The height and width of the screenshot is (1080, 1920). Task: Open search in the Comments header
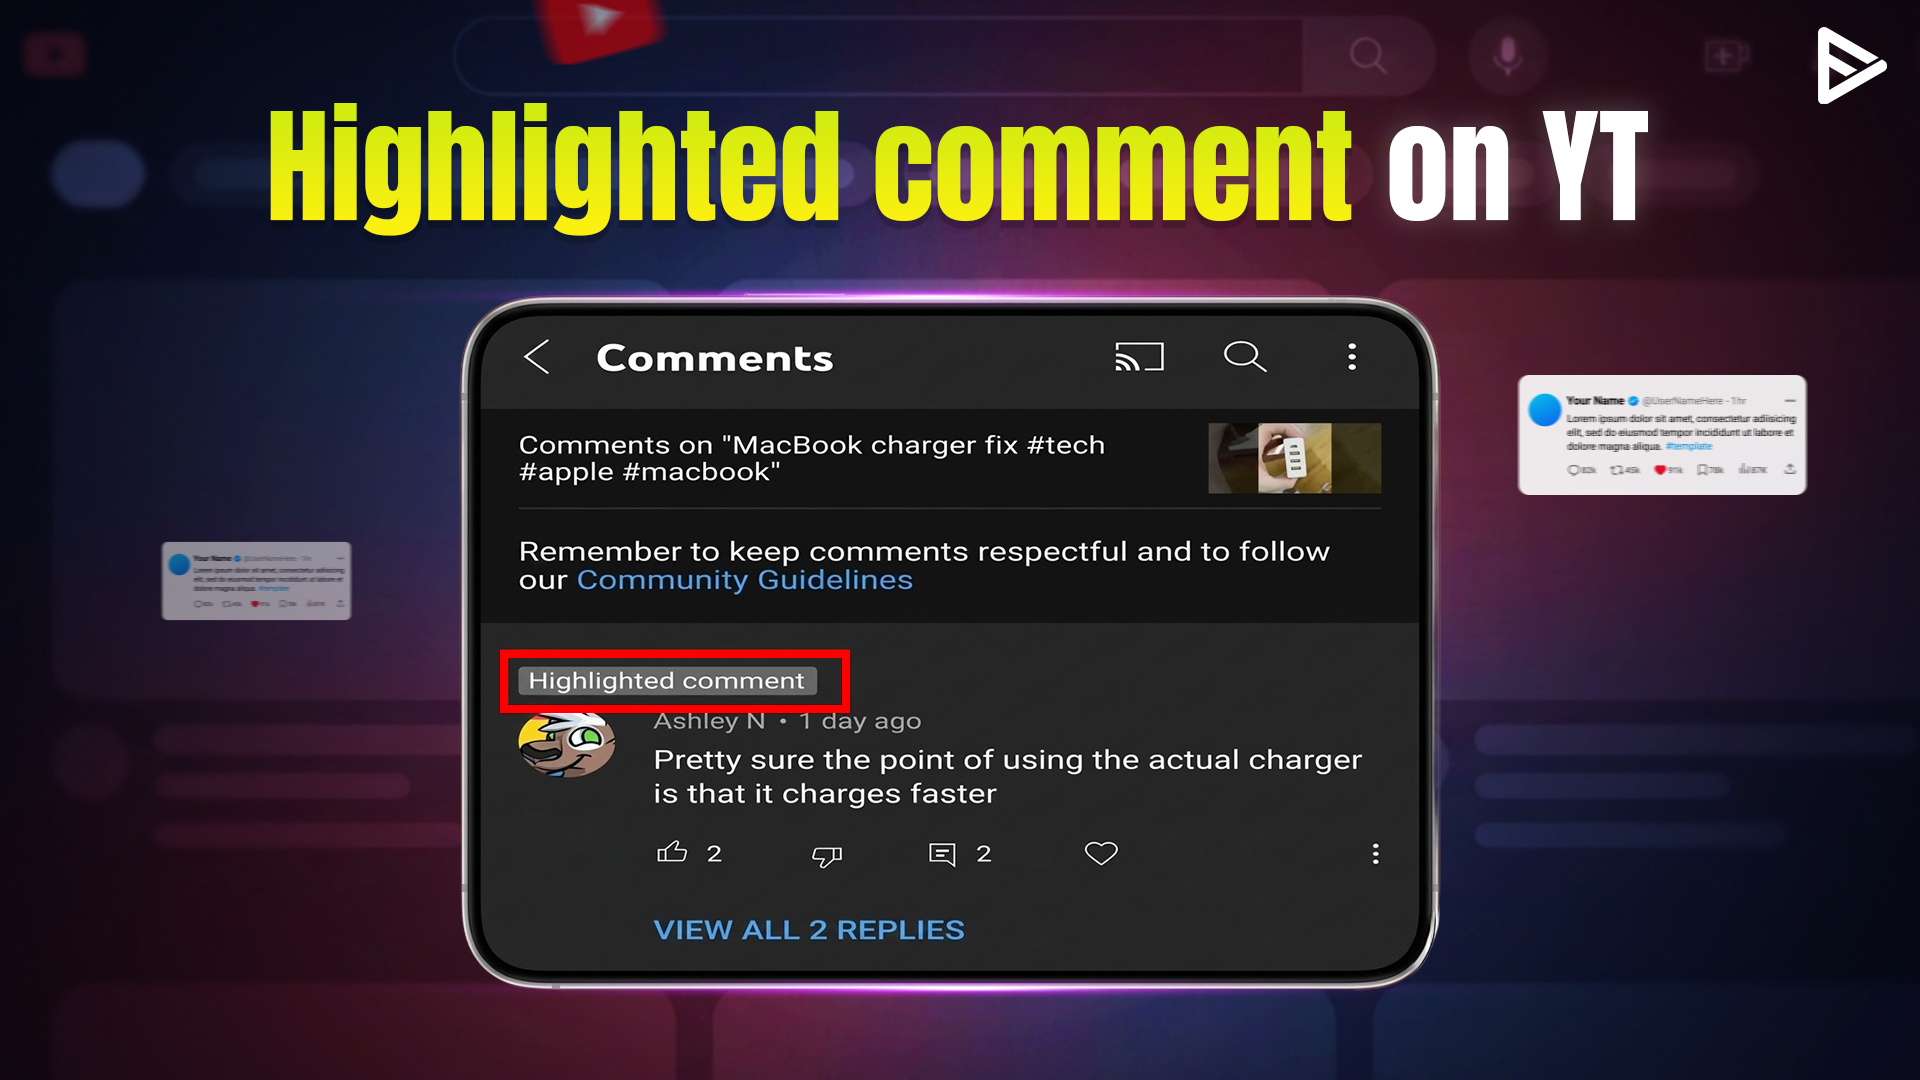click(x=1245, y=356)
